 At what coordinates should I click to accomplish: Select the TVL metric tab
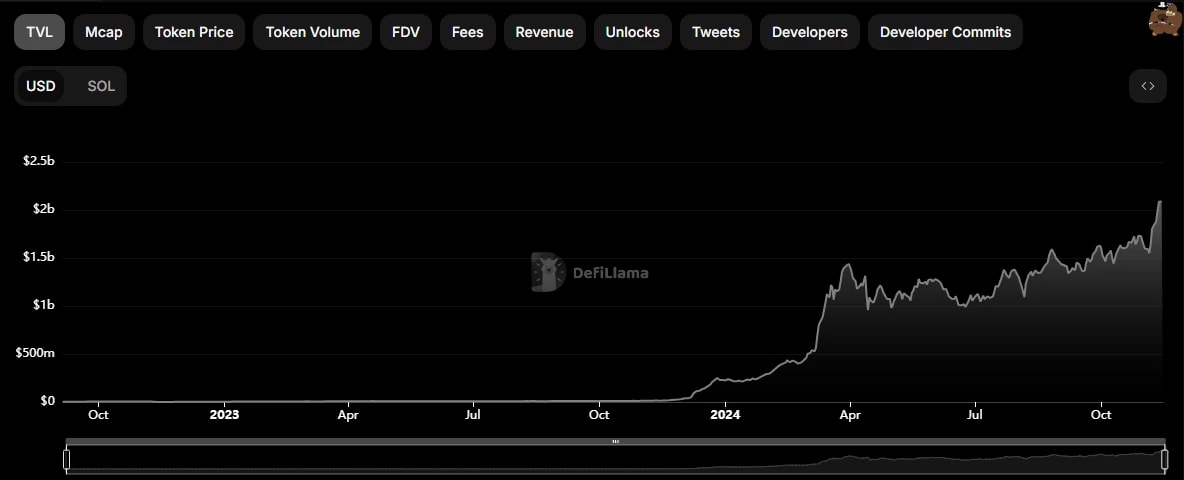(39, 32)
